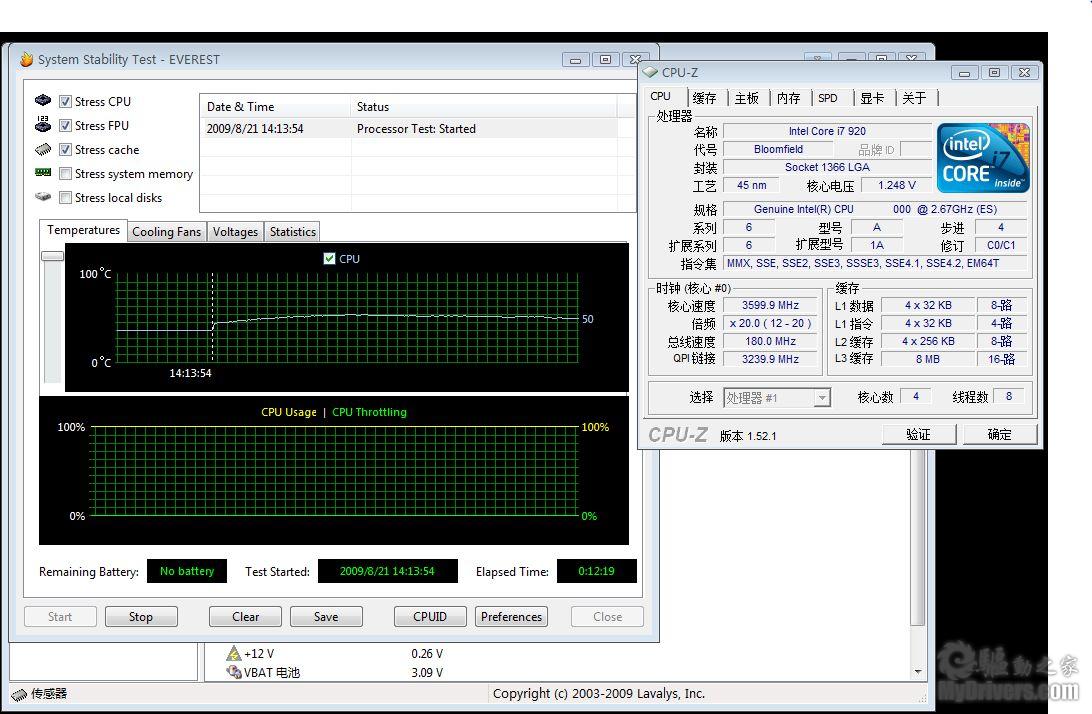Open the 显卡 tab in CPU-Z
The image size is (1092, 714).
tap(872, 98)
